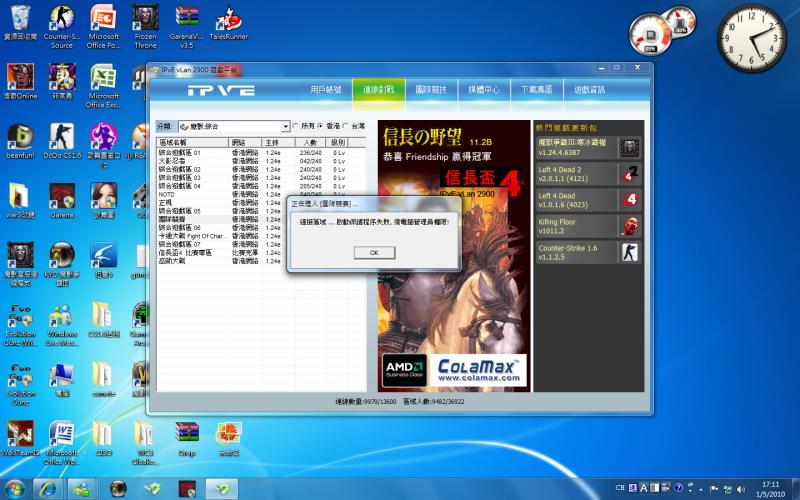Open the Frozen Throne desktop icon
This screenshot has width=800, height=500.
point(145,25)
